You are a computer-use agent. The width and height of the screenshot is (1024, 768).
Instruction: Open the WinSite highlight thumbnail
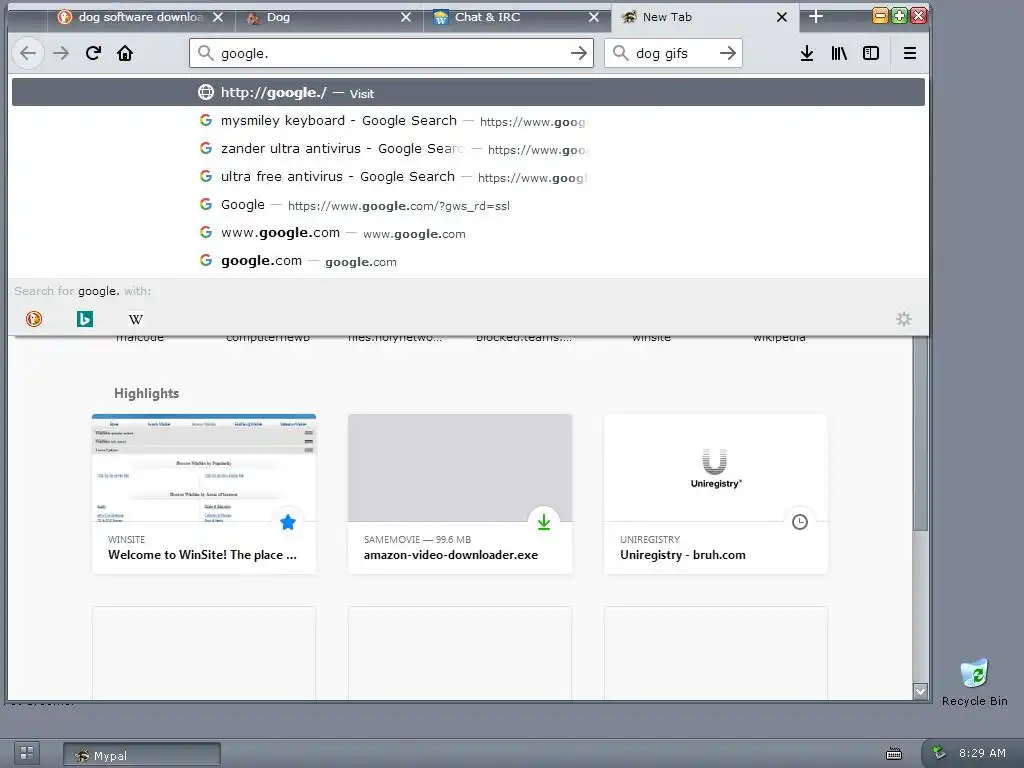[x=204, y=468]
